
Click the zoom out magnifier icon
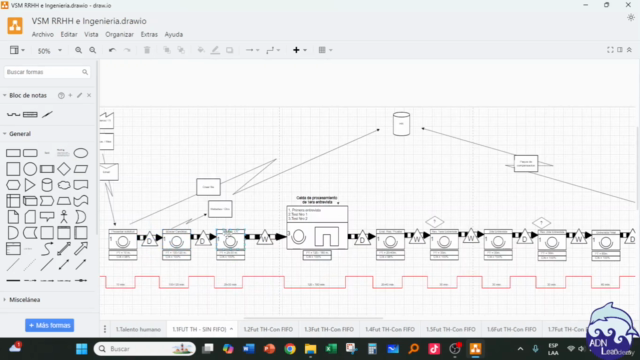[x=93, y=50]
